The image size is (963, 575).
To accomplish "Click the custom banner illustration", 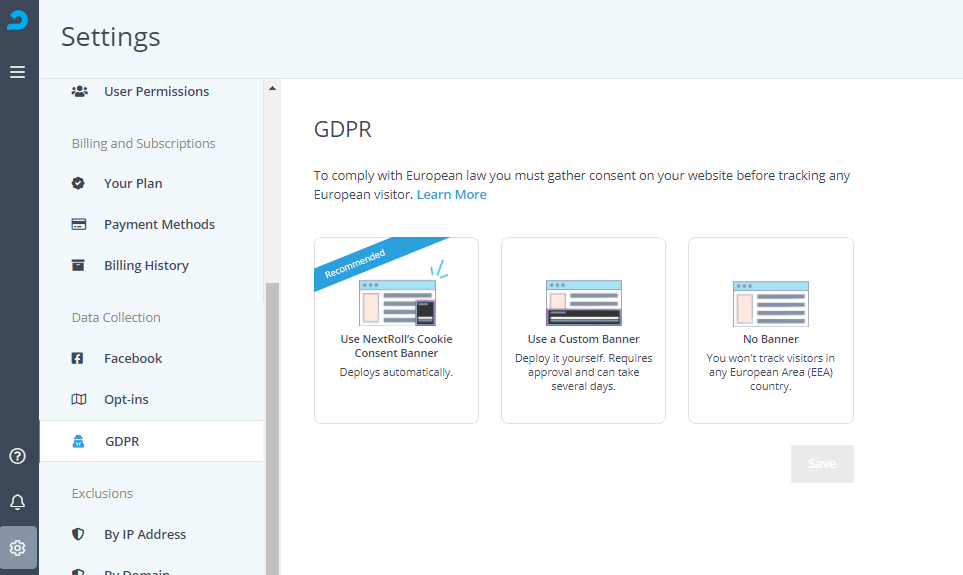I will (583, 302).
